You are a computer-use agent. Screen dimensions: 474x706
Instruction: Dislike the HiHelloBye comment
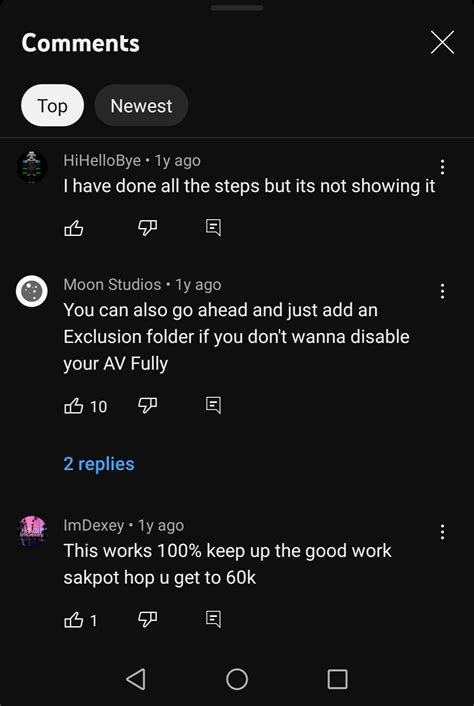pyautogui.click(x=146, y=228)
